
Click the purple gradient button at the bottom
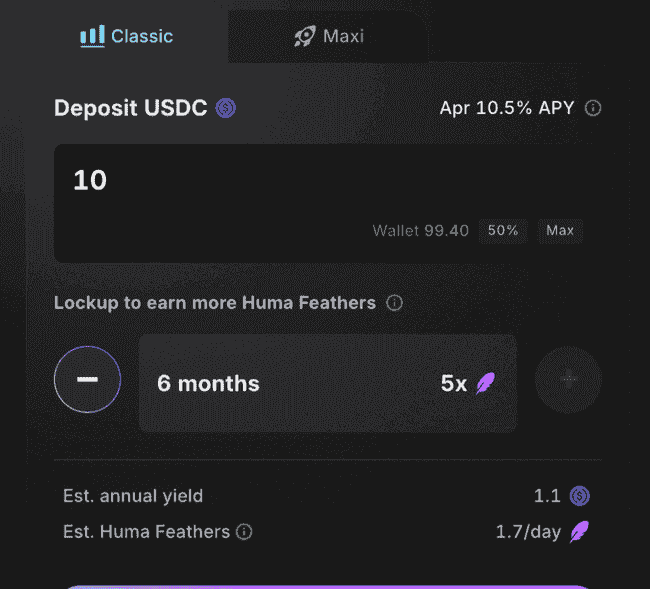(328, 585)
